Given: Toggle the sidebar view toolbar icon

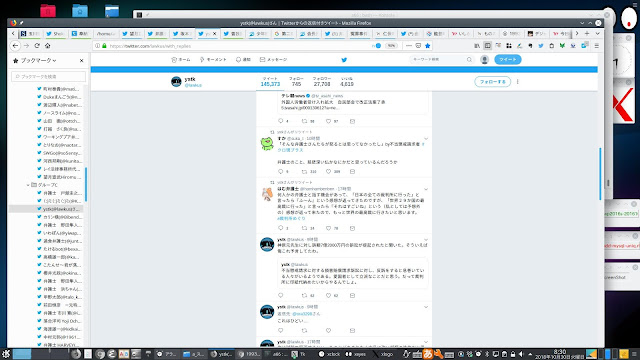Looking at the screenshot, I should click(487, 46).
